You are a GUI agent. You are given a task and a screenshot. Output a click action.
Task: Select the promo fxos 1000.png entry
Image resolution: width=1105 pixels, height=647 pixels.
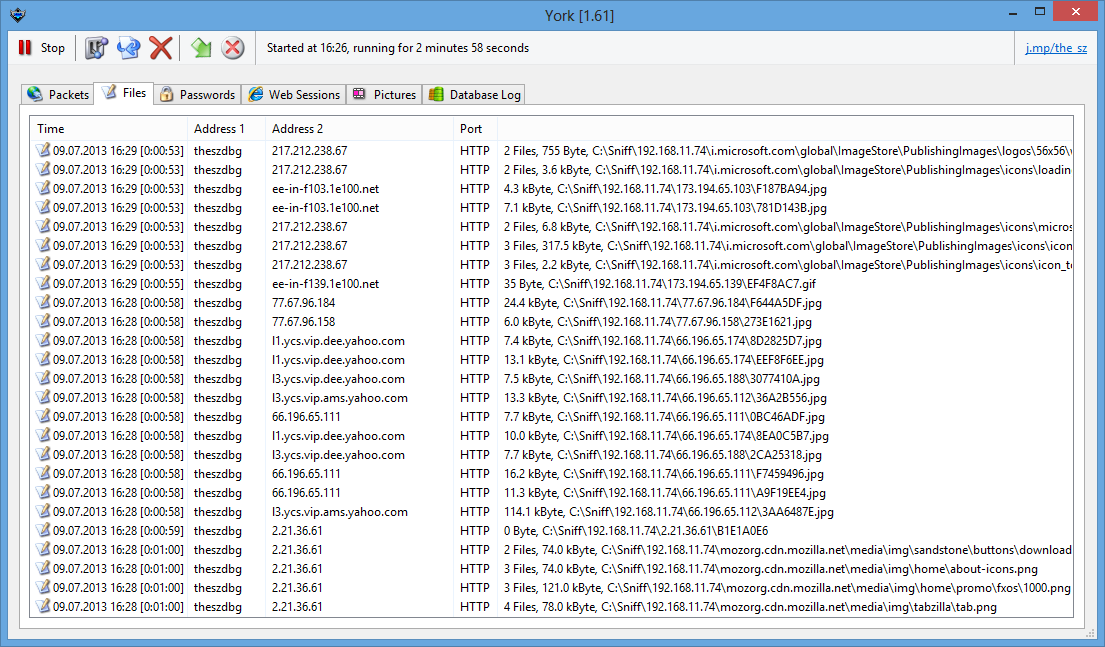pos(552,588)
